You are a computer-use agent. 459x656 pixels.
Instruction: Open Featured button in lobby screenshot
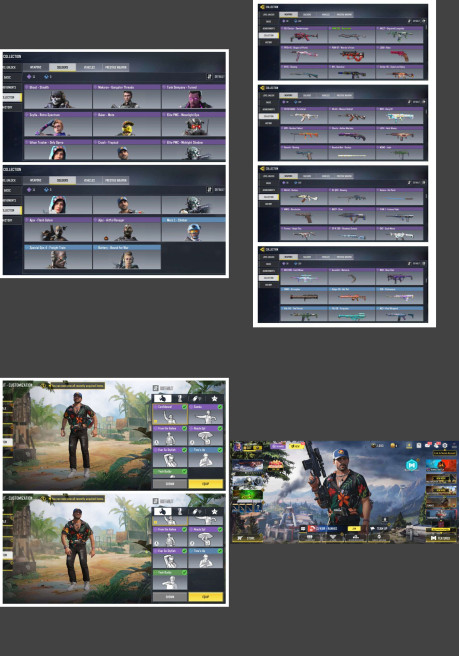point(440,538)
